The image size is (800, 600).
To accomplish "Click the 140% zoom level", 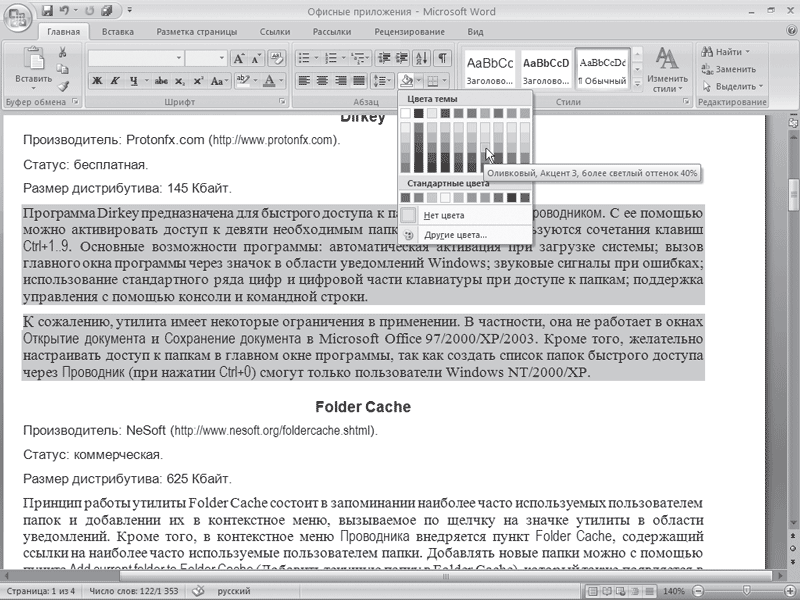I will [674, 591].
